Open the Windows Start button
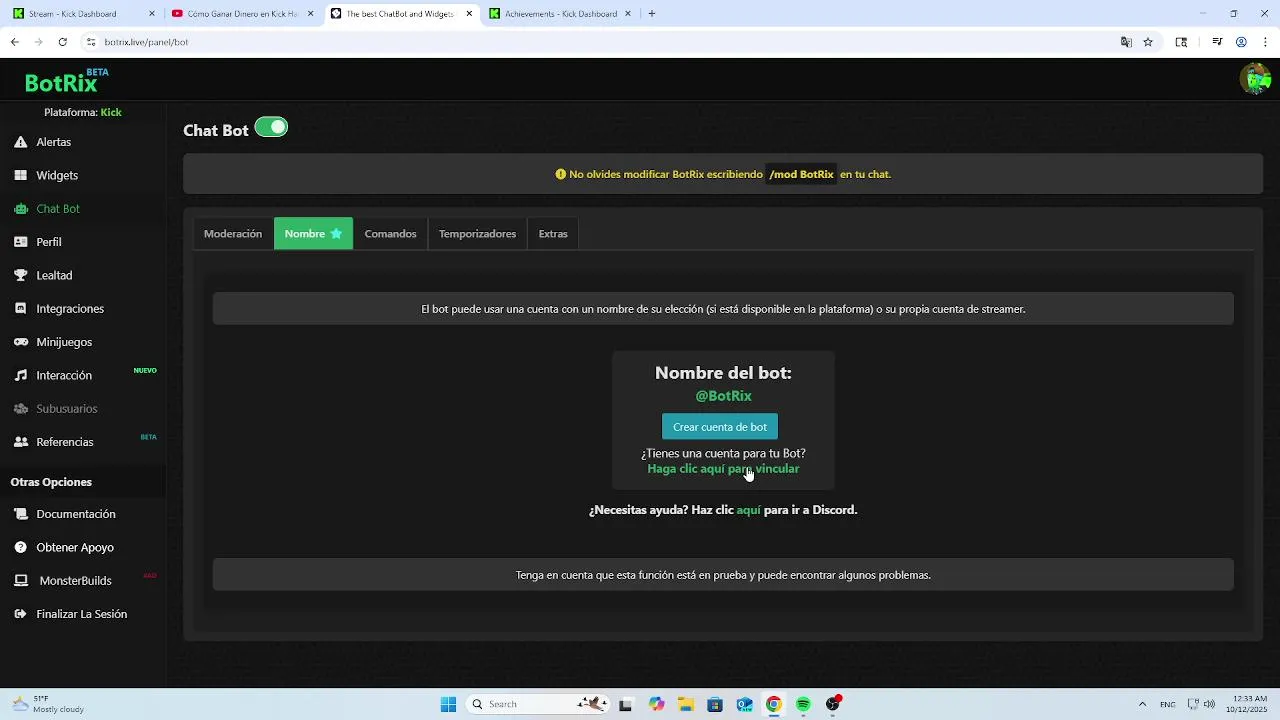 click(448, 704)
